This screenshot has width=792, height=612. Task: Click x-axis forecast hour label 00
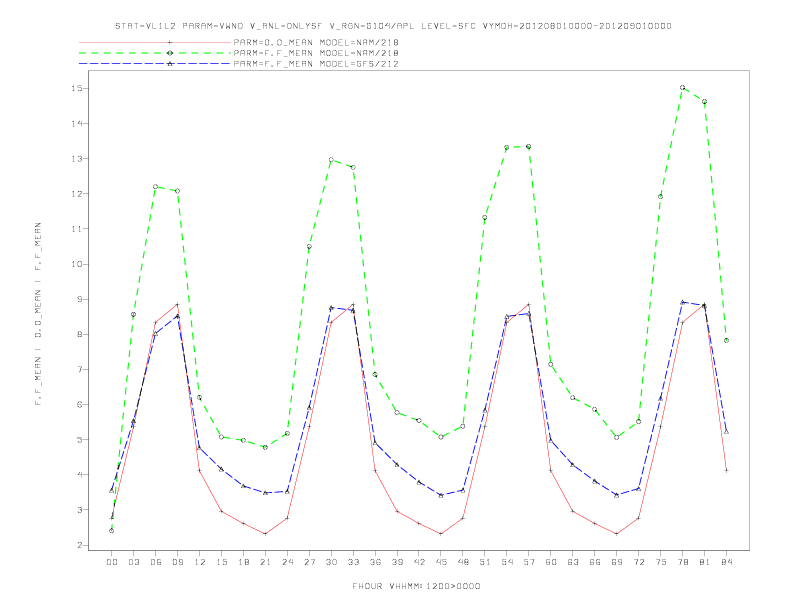pyautogui.click(x=112, y=562)
